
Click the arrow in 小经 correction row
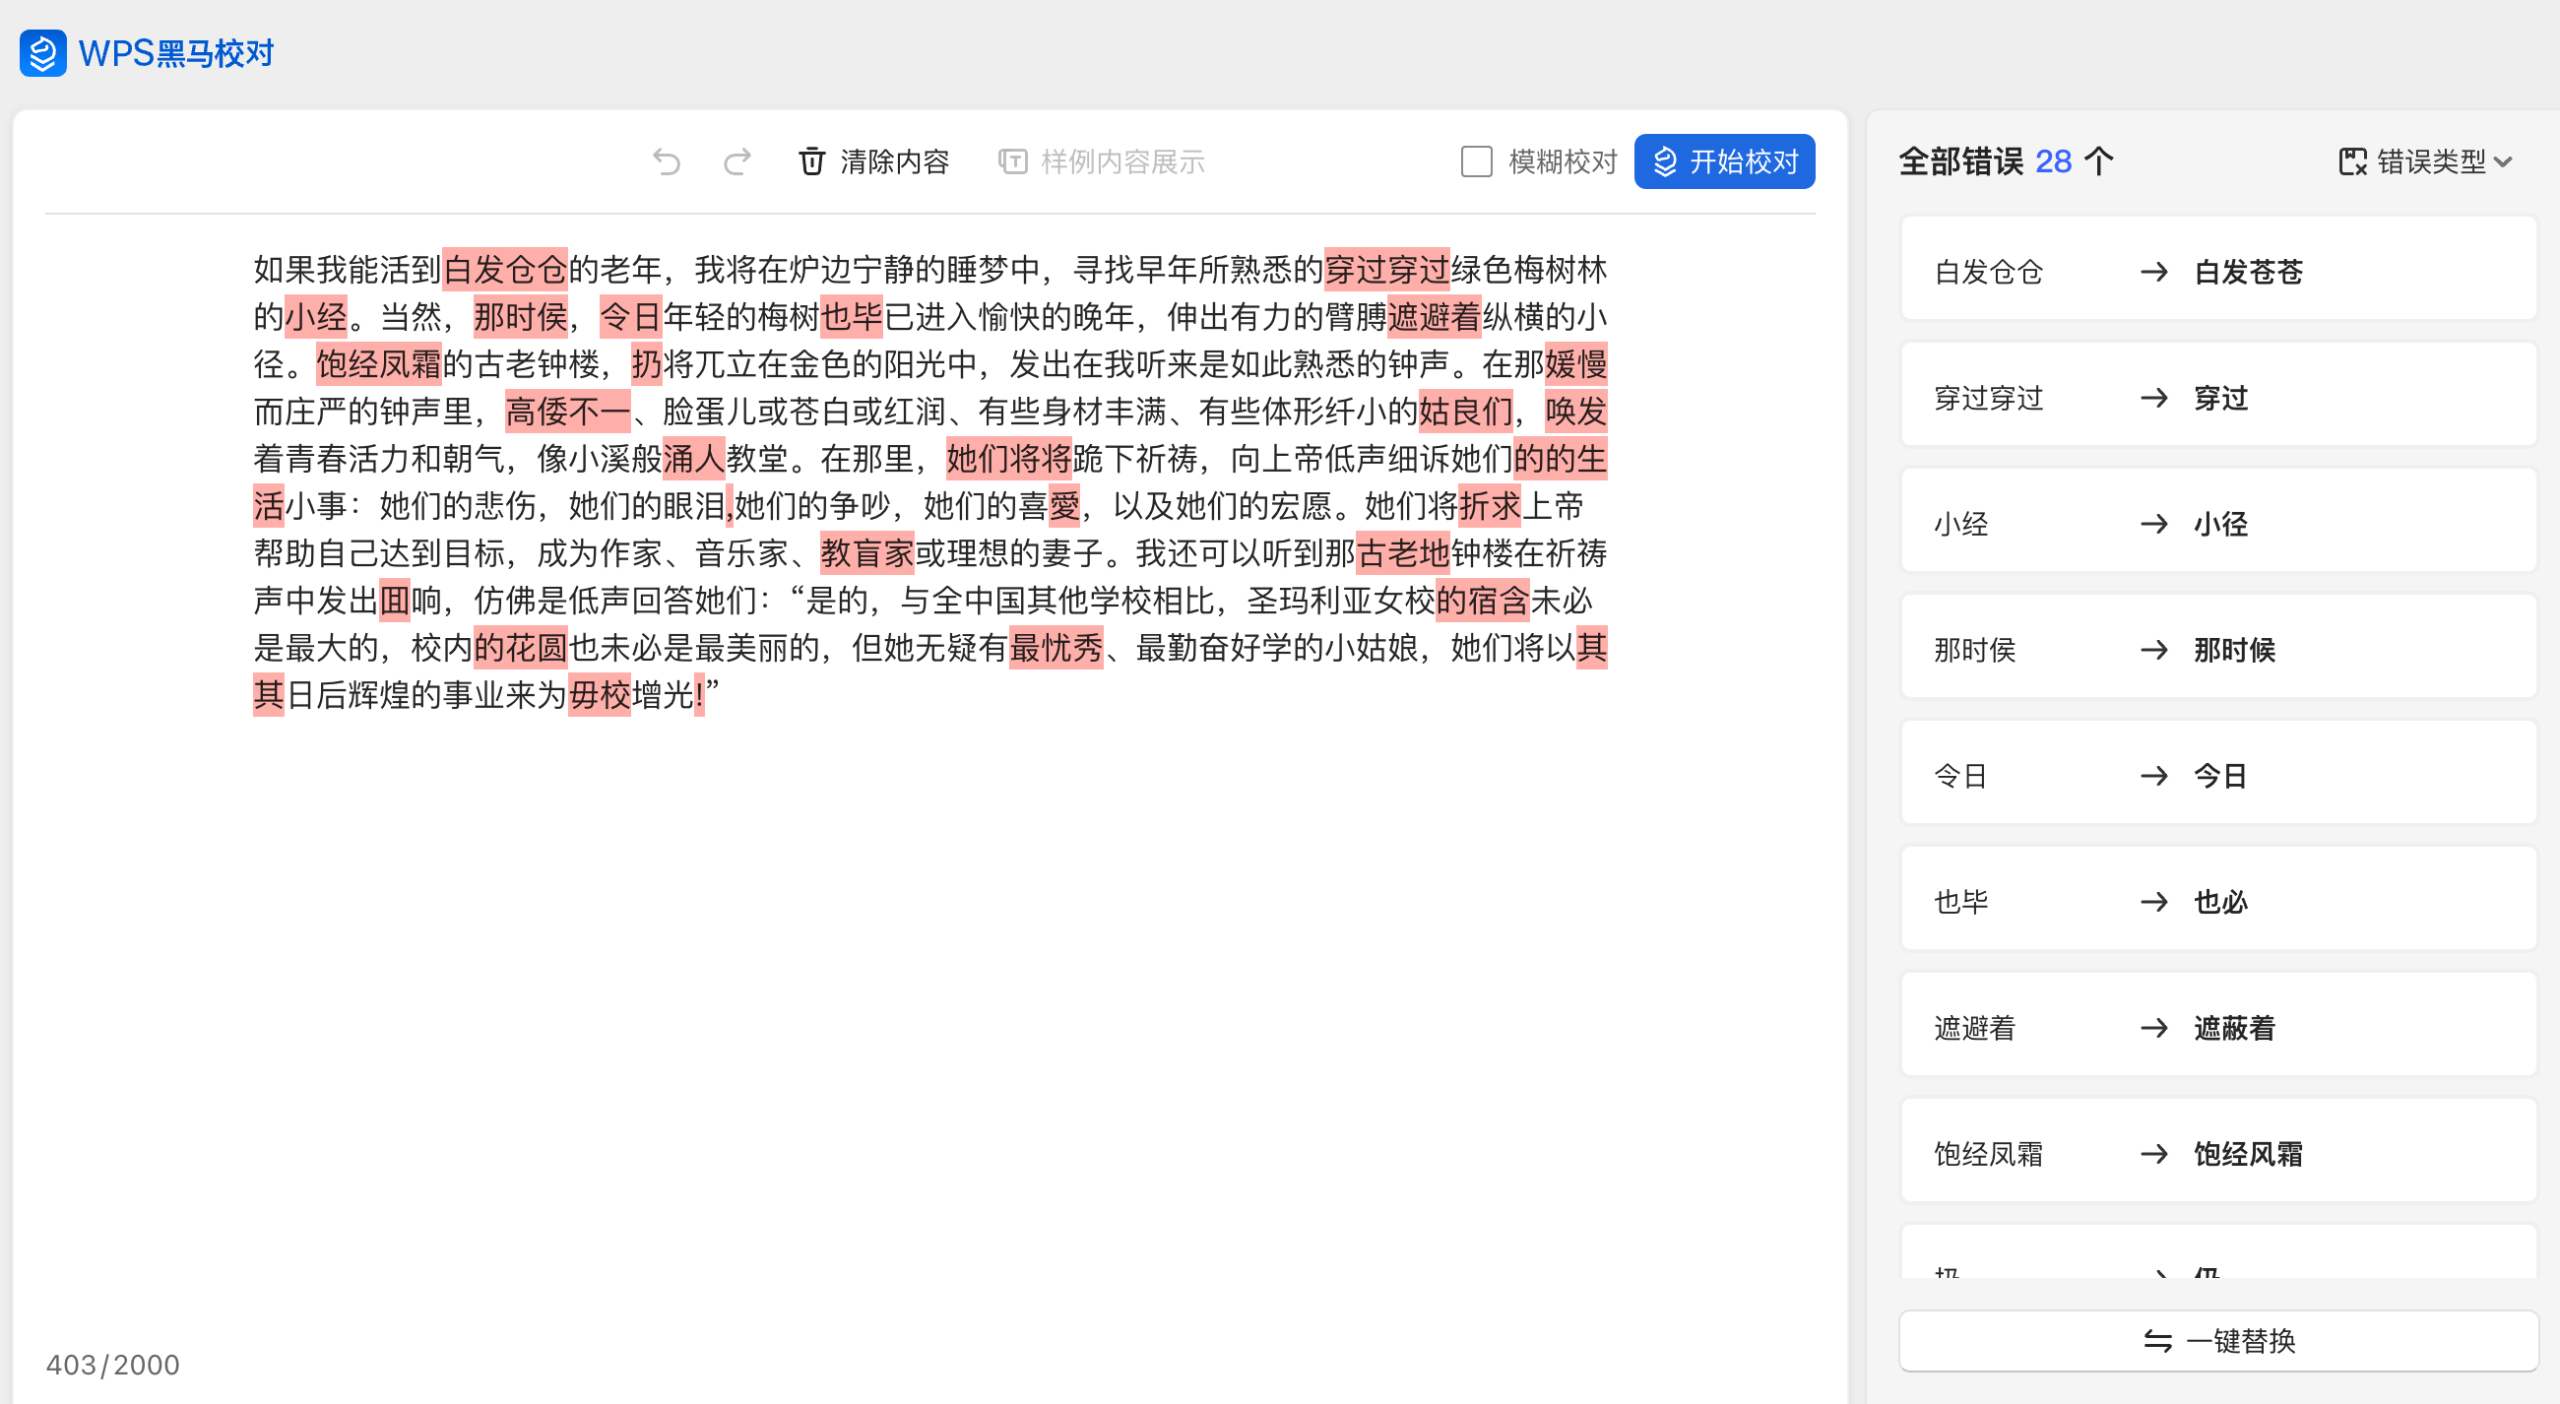2154,524
